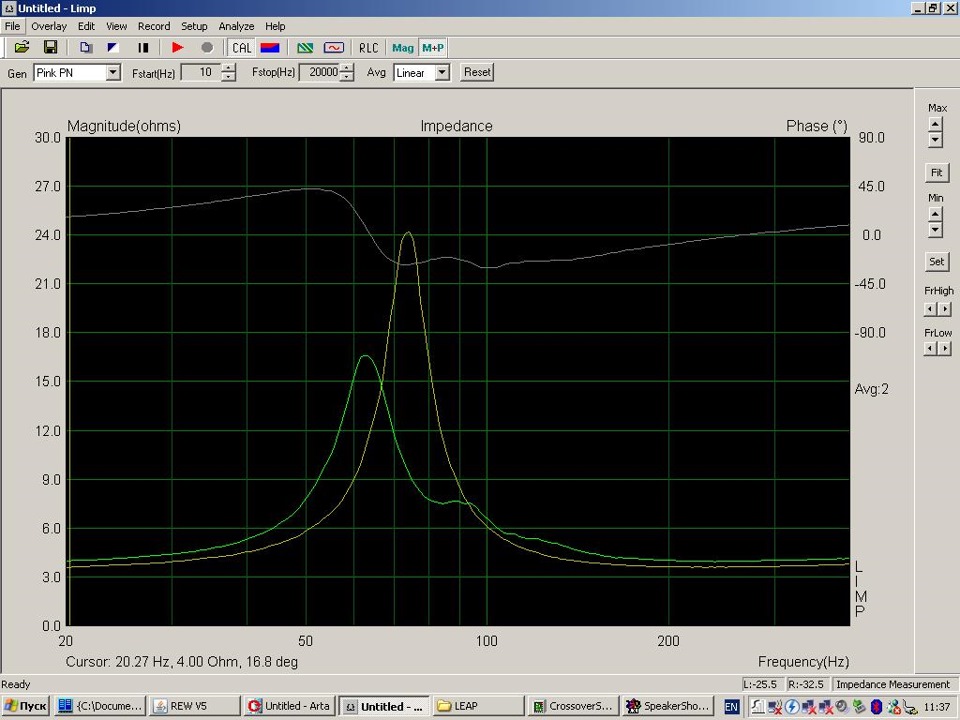Switch to REW V5 in taskbar
Image resolution: width=960 pixels, height=720 pixels.
pyautogui.click(x=196, y=706)
